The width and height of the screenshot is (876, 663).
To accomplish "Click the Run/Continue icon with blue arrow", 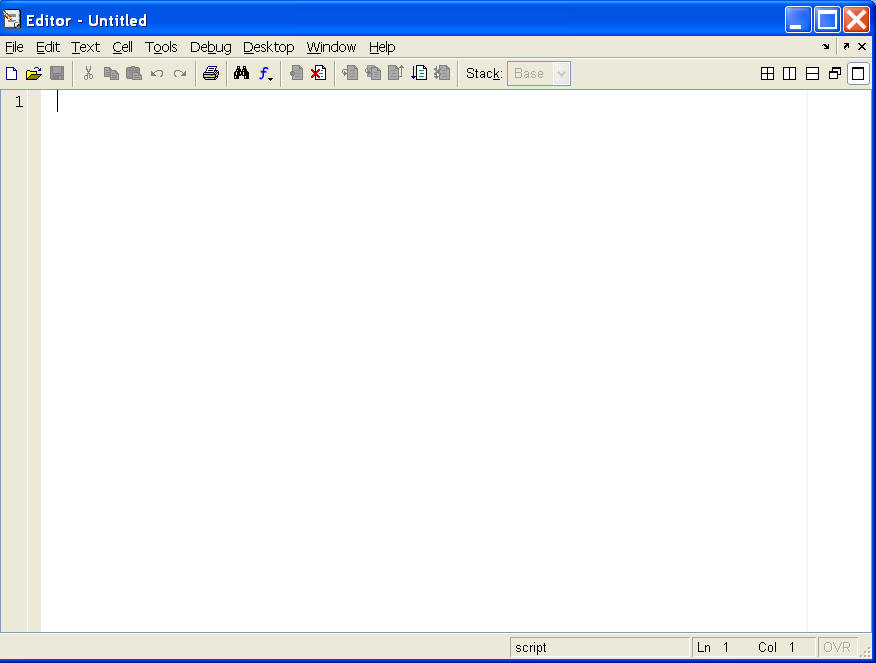I will (x=419, y=73).
